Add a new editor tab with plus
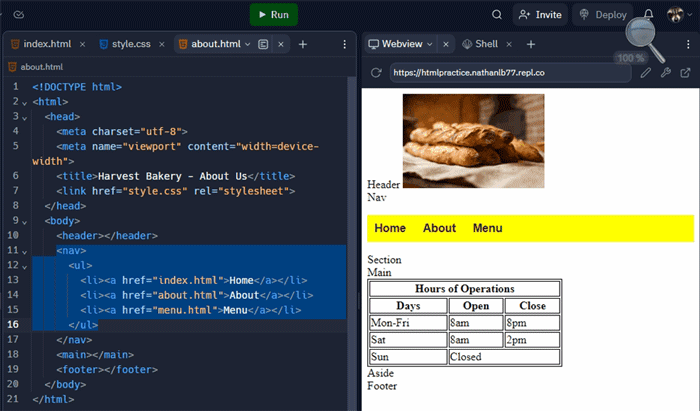 pyautogui.click(x=303, y=44)
